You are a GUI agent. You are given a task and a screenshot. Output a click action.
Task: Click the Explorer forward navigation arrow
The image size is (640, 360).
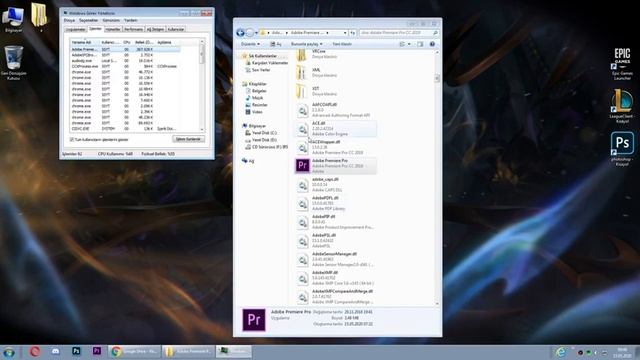tap(250, 33)
